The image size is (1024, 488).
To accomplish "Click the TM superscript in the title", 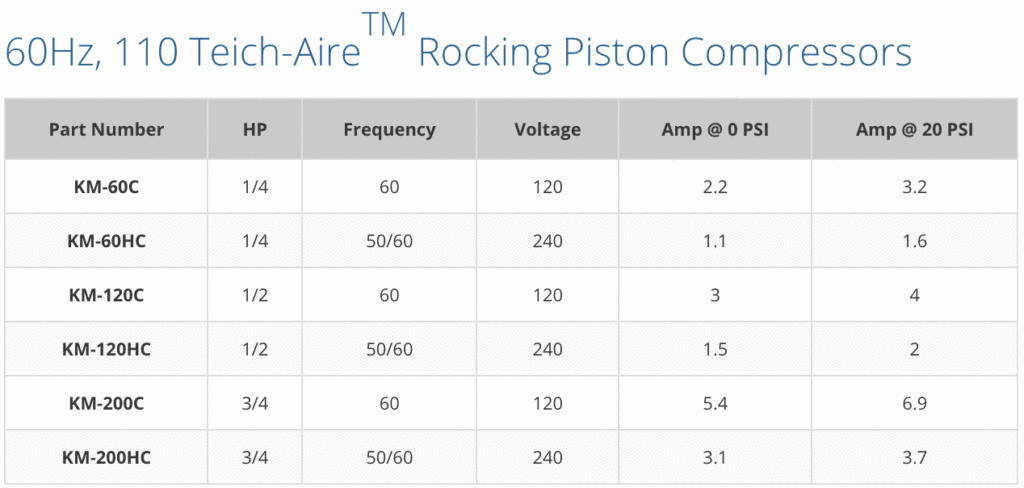I will [x=385, y=25].
